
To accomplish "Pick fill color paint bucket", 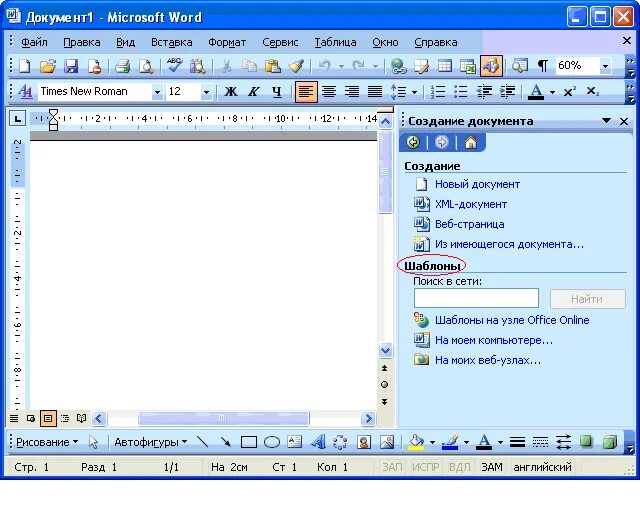I will click(x=416, y=442).
